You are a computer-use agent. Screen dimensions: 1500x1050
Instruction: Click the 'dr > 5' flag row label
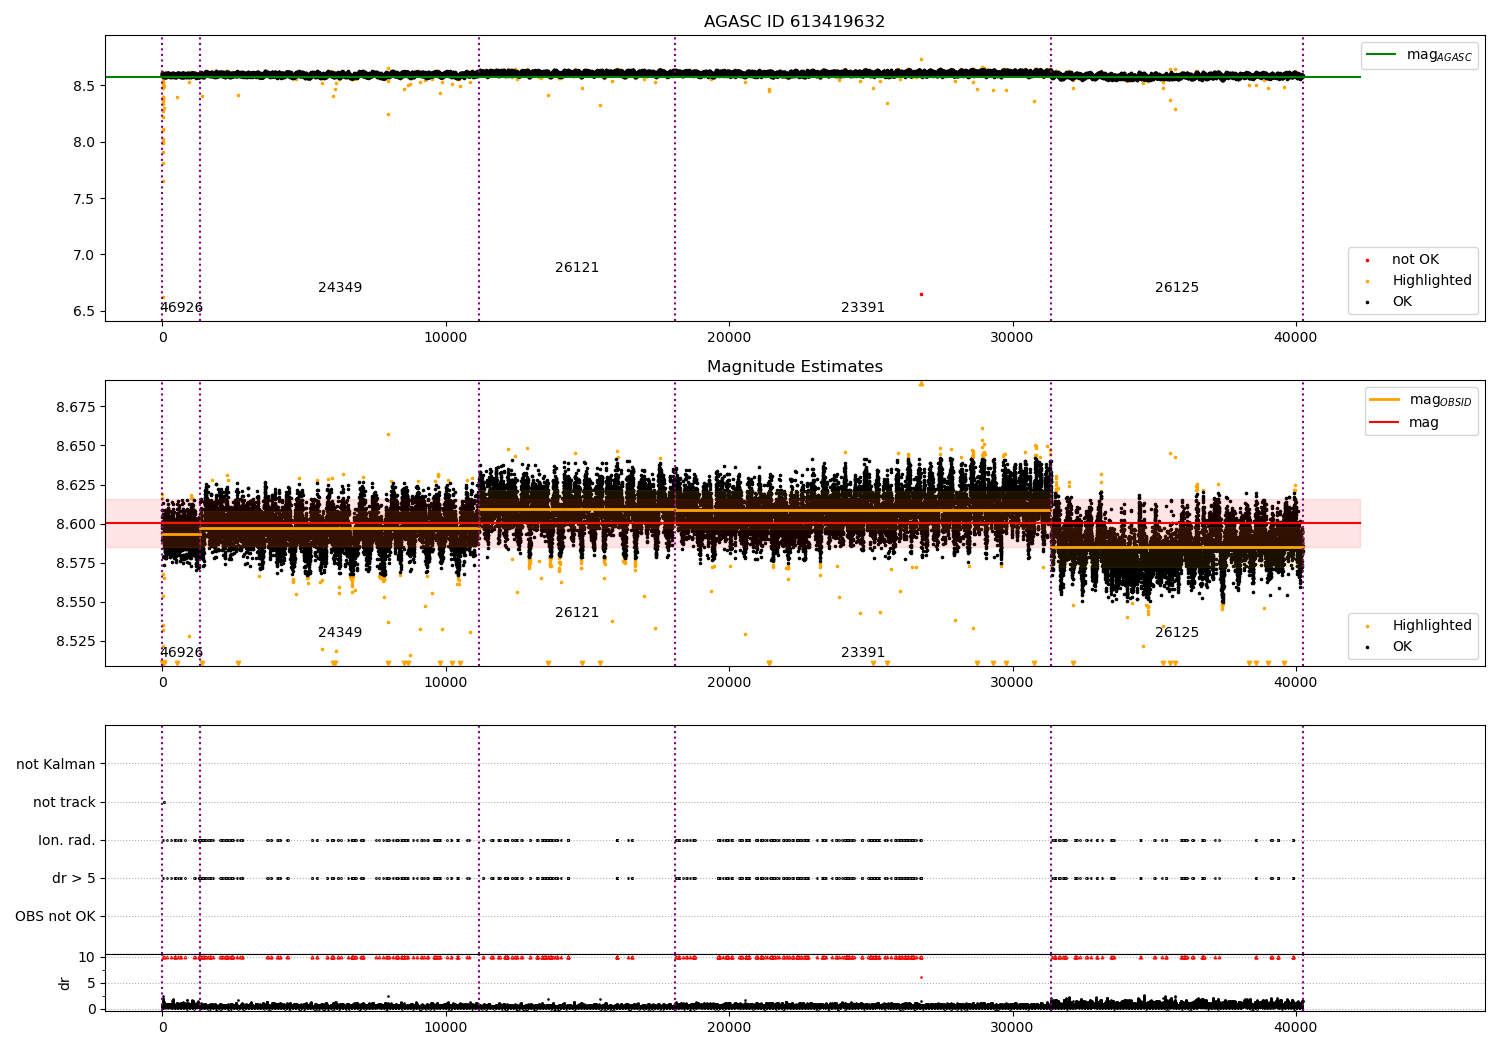click(74, 879)
